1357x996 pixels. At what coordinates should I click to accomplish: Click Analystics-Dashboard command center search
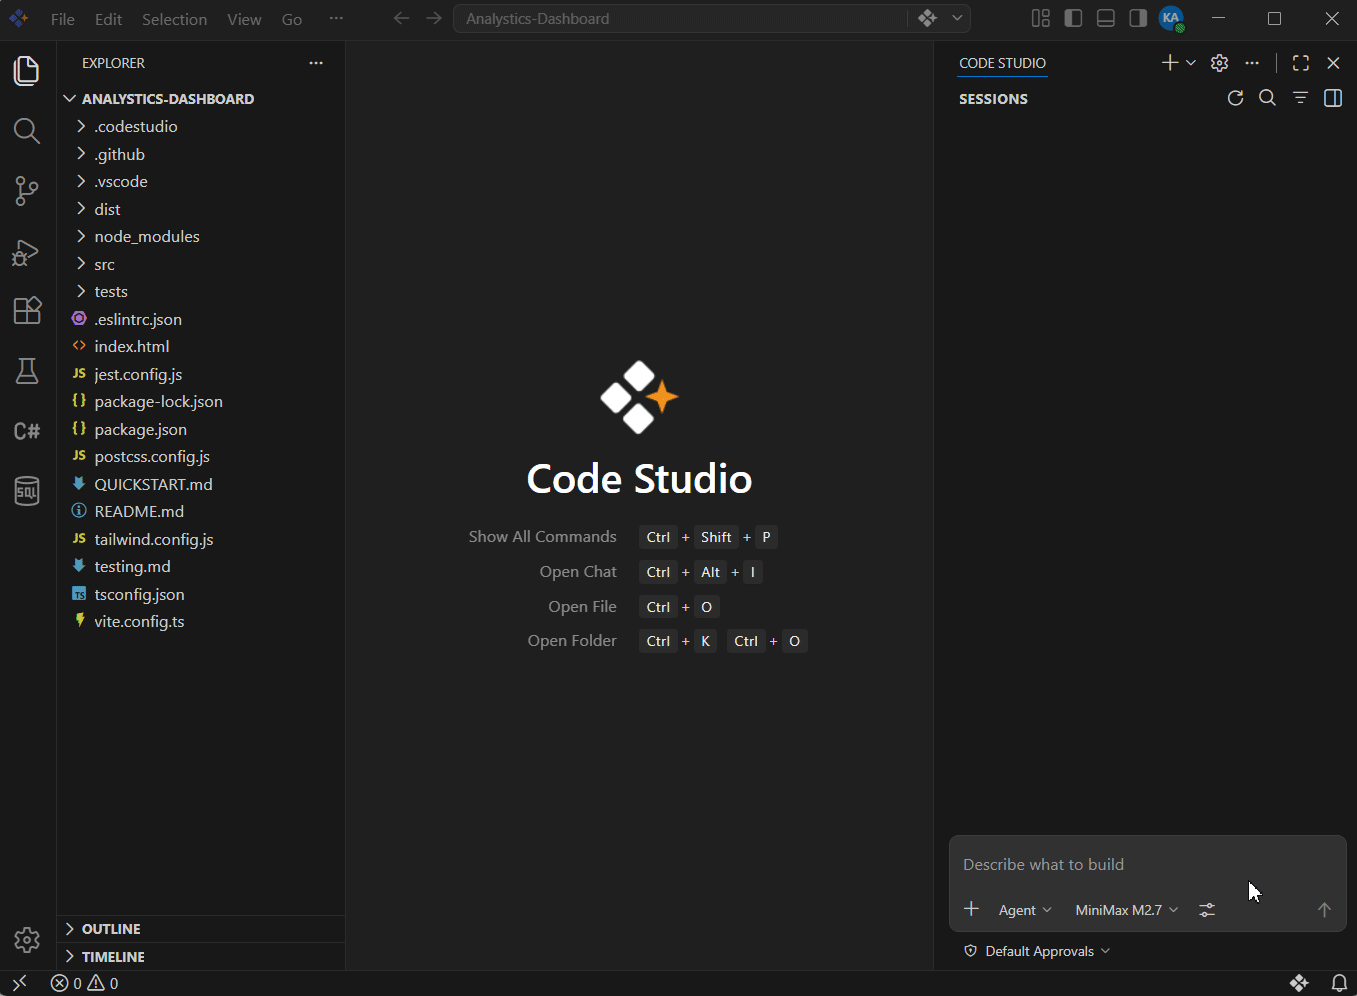(x=681, y=19)
